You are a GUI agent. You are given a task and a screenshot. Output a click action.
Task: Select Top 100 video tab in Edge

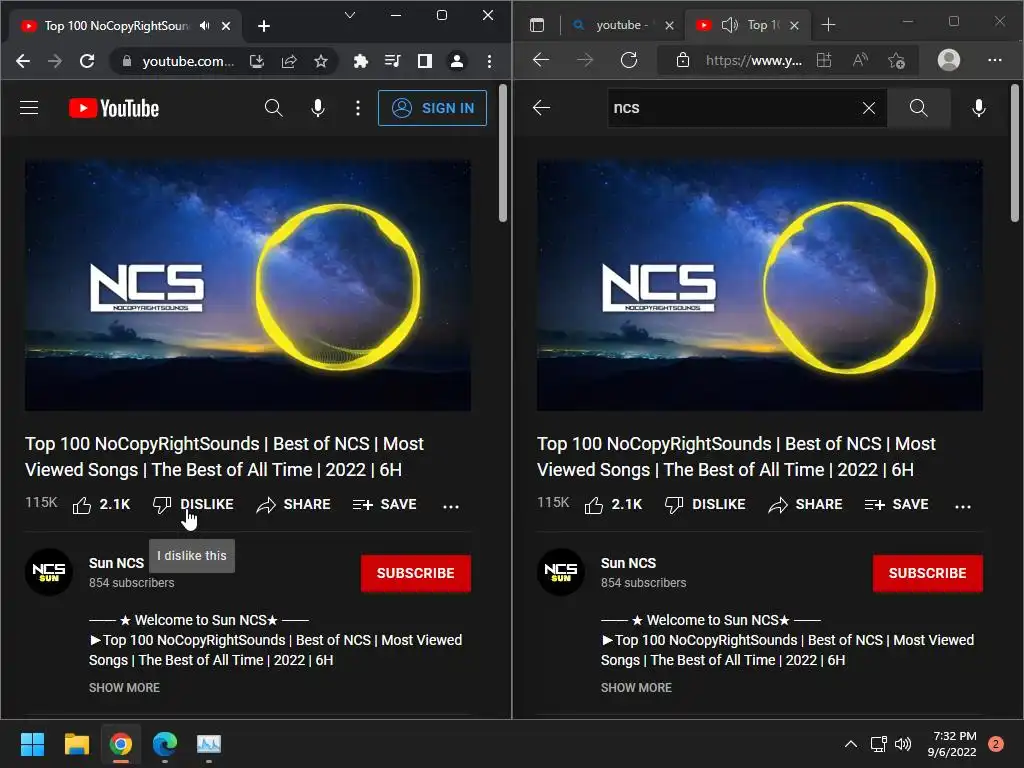(764, 25)
